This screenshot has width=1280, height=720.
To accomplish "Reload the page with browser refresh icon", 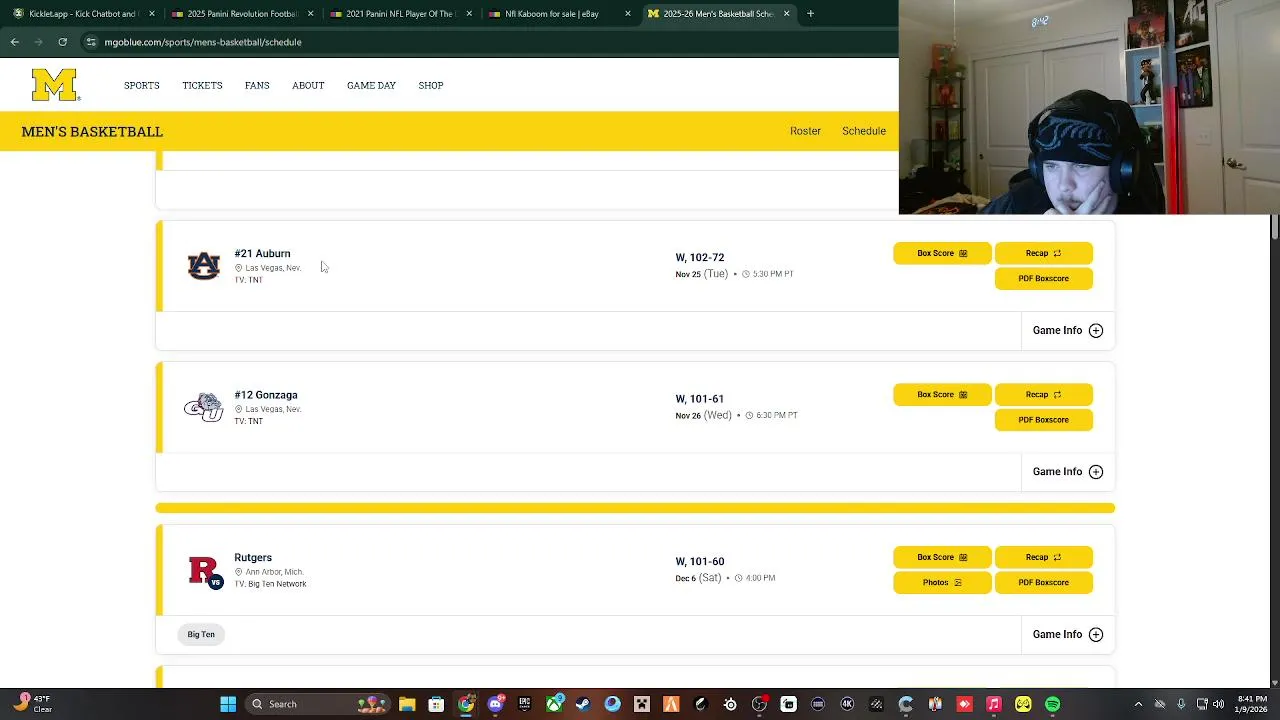I will [x=62, y=42].
